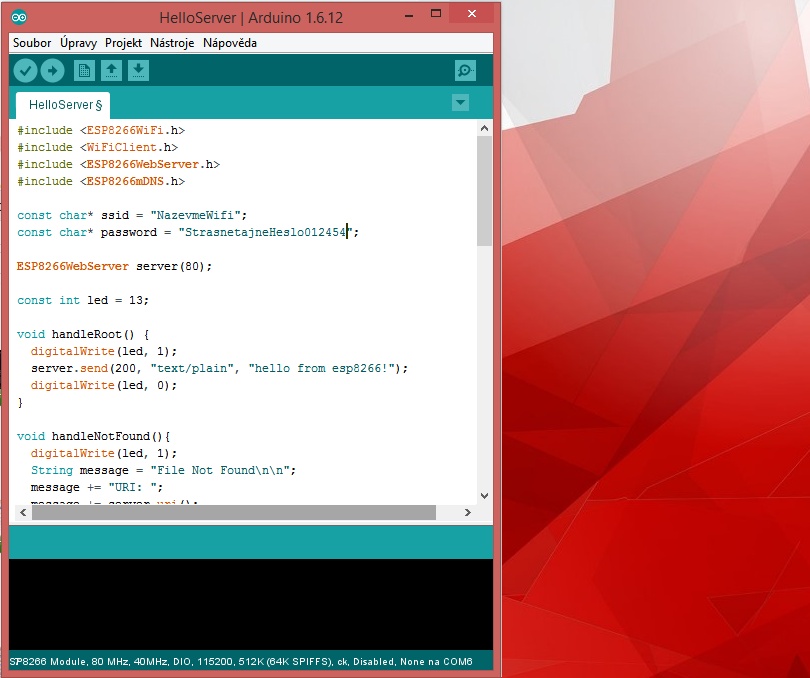Click the vertical scrollbar thumb in editor
Viewport: 810px width, 678px height.
[484, 190]
